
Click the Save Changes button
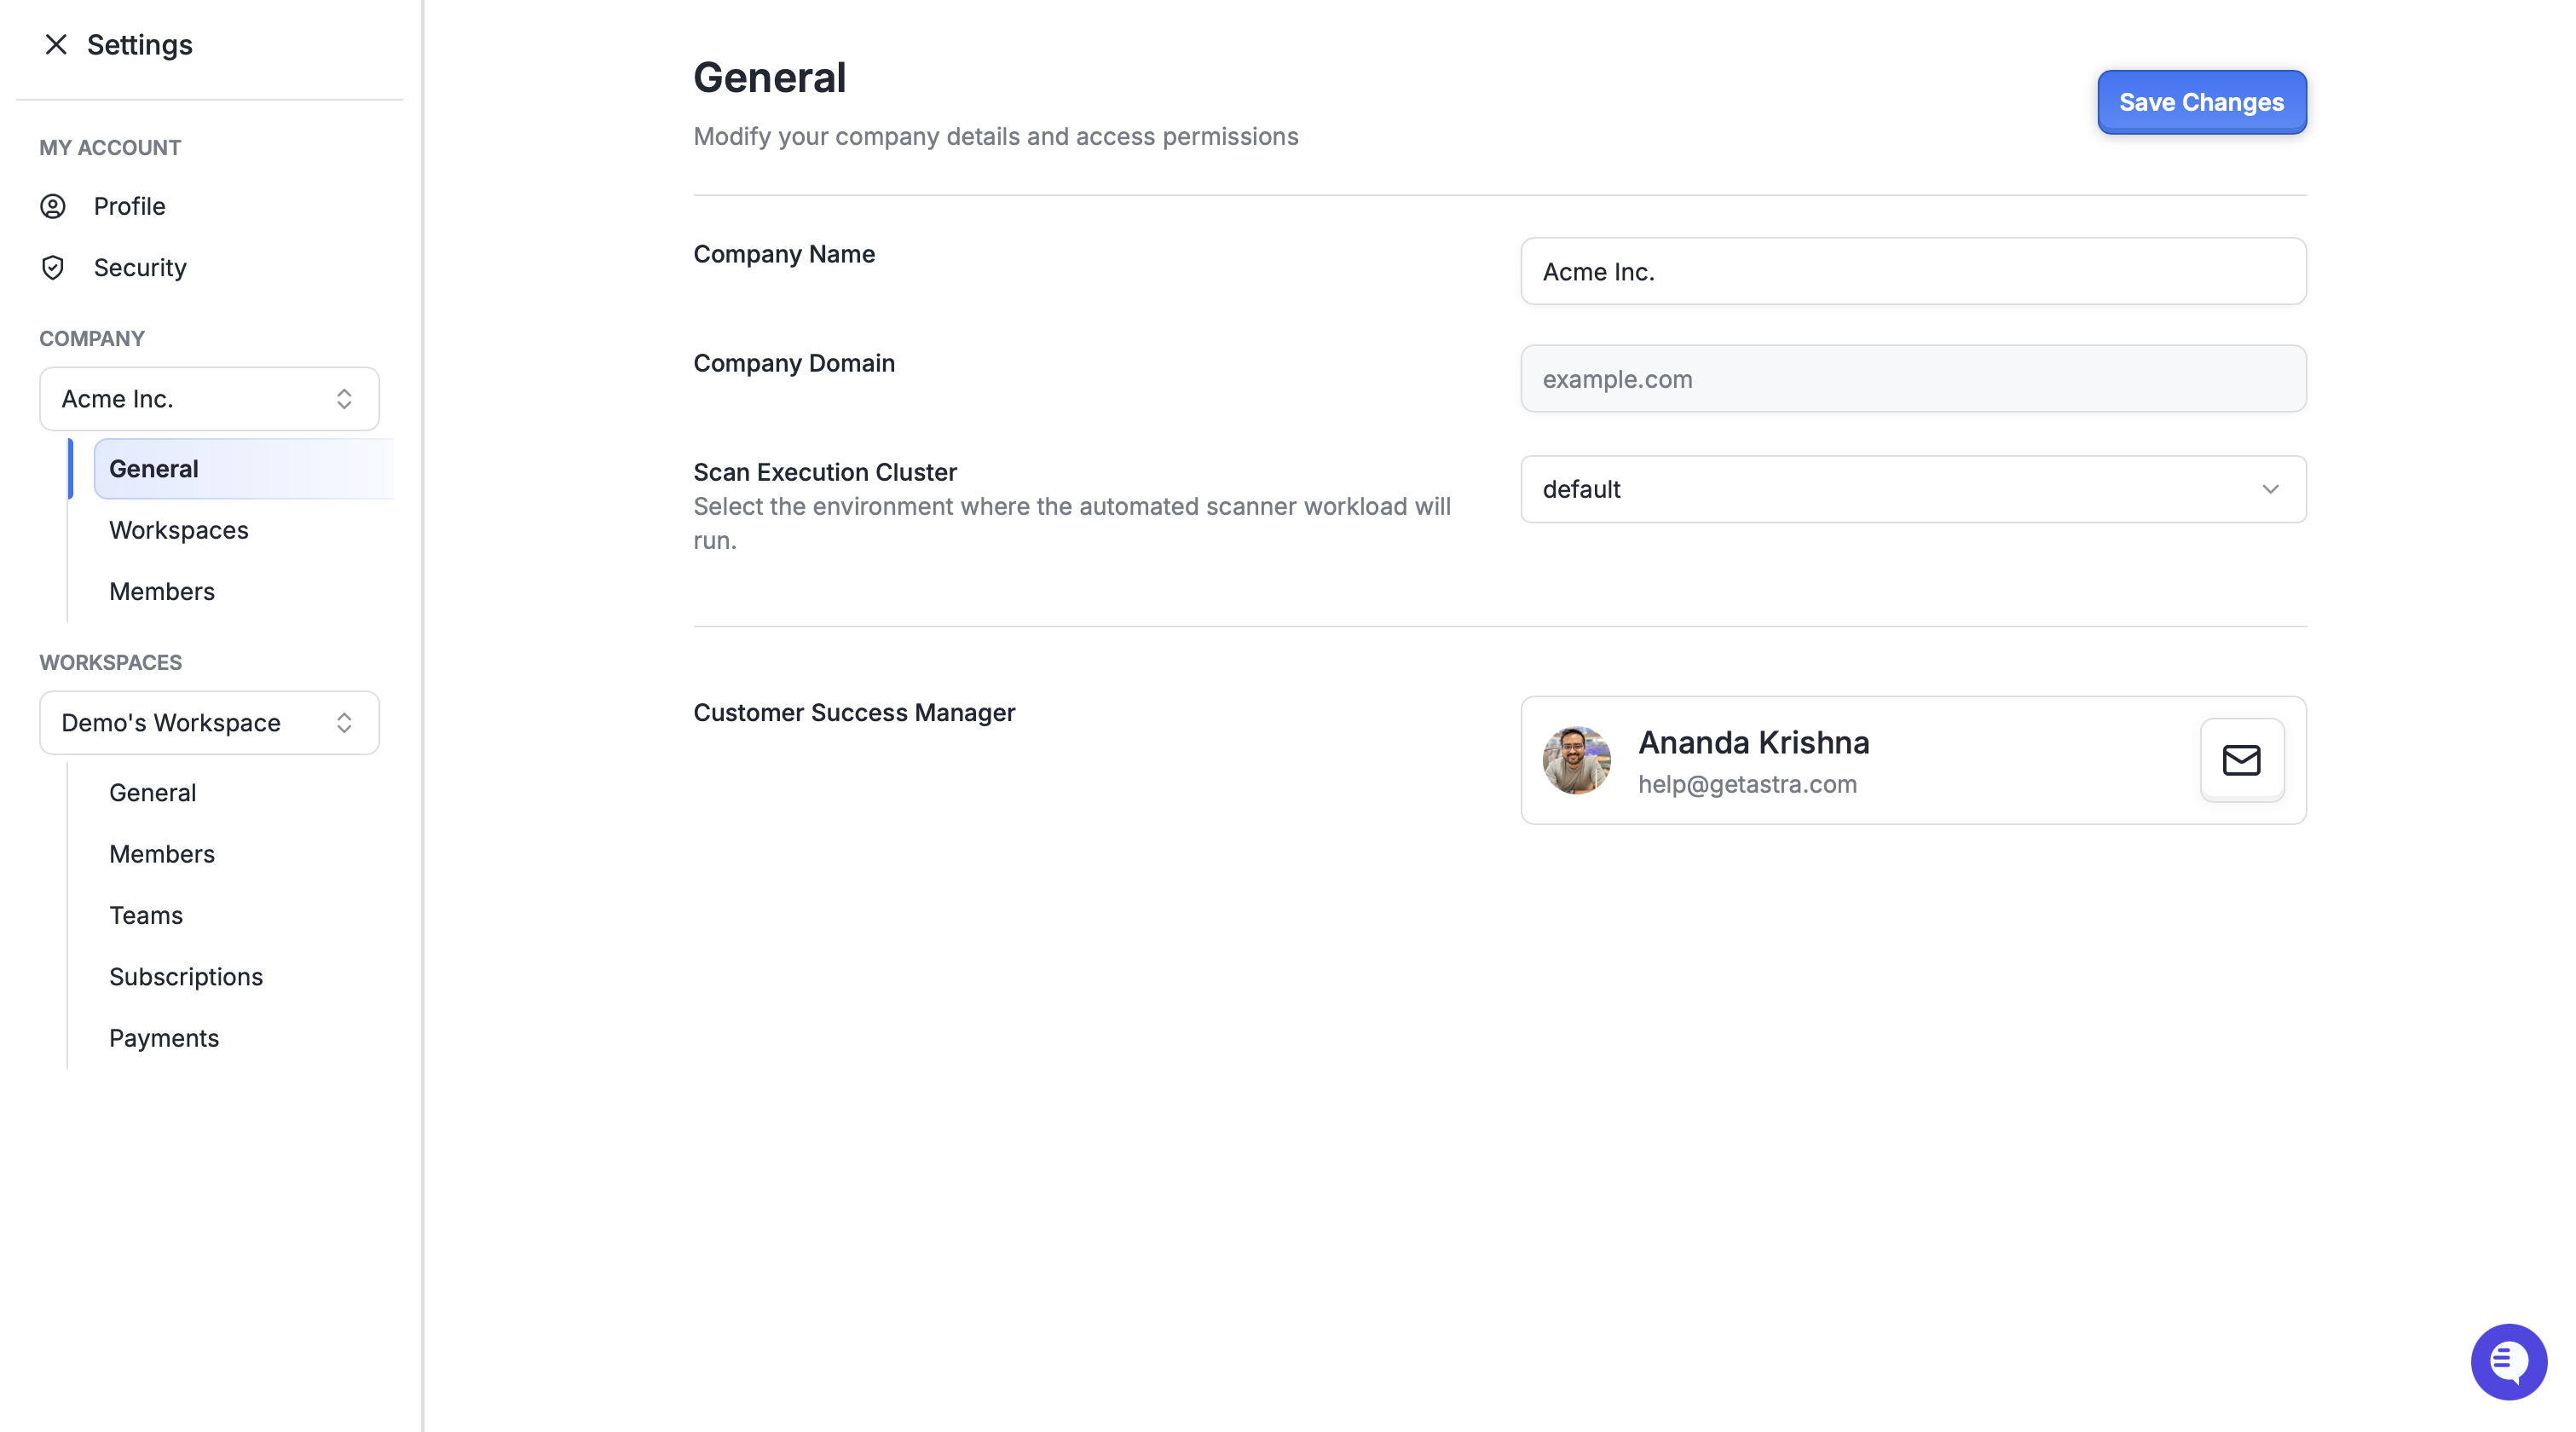tap(2201, 102)
